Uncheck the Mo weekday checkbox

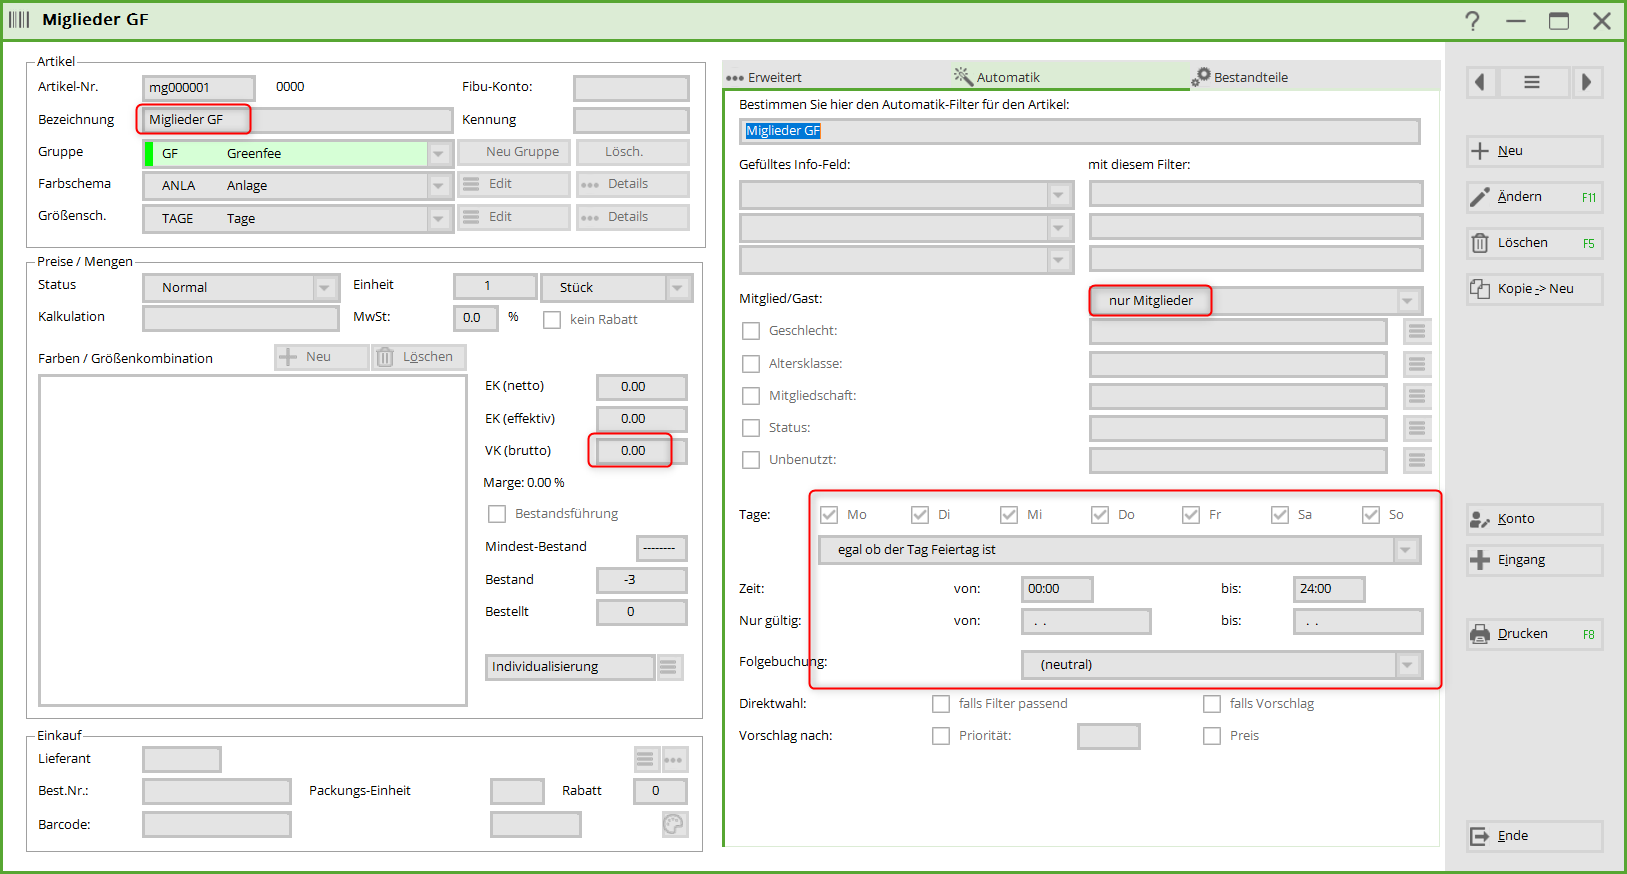click(828, 515)
